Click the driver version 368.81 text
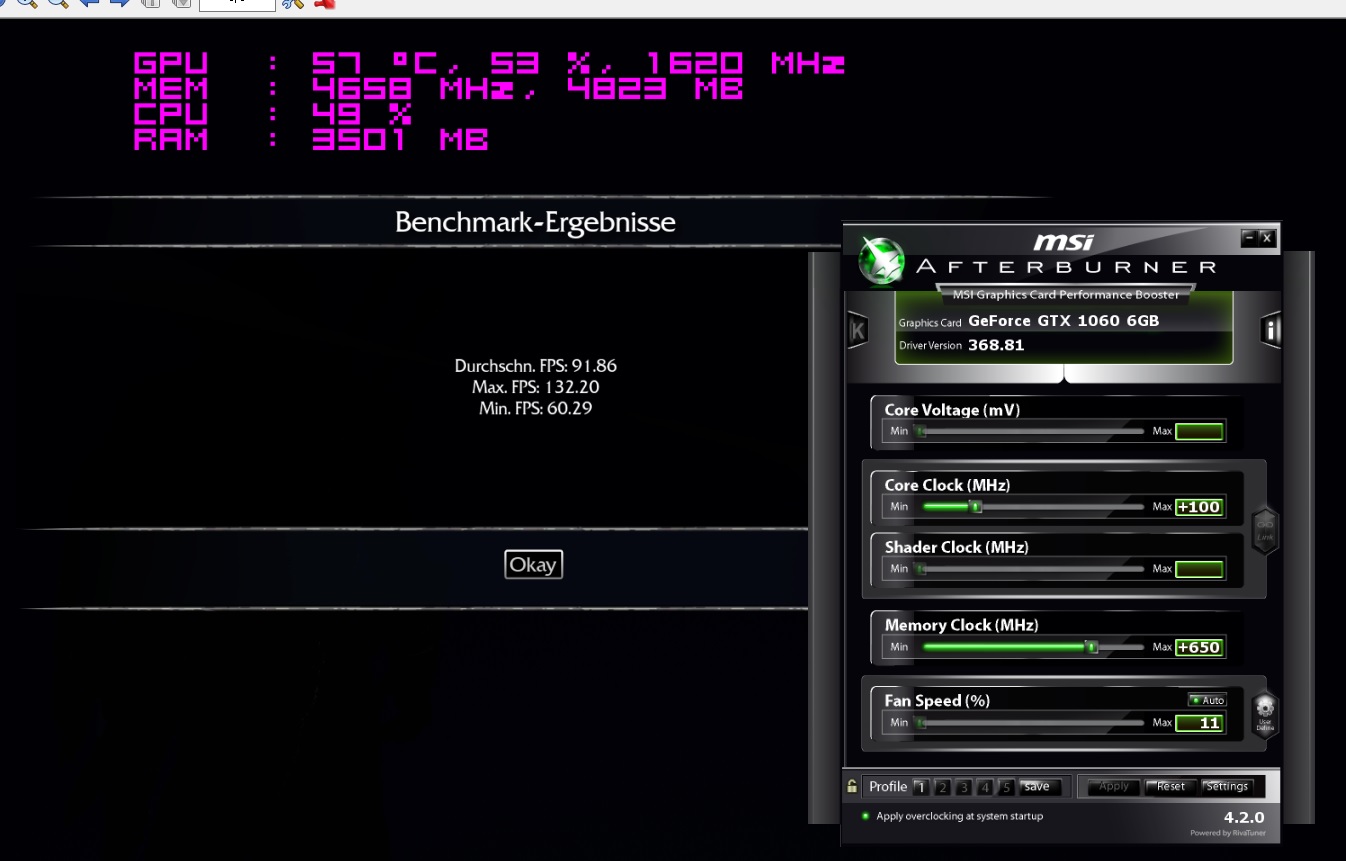The height and width of the screenshot is (861, 1346). point(996,345)
